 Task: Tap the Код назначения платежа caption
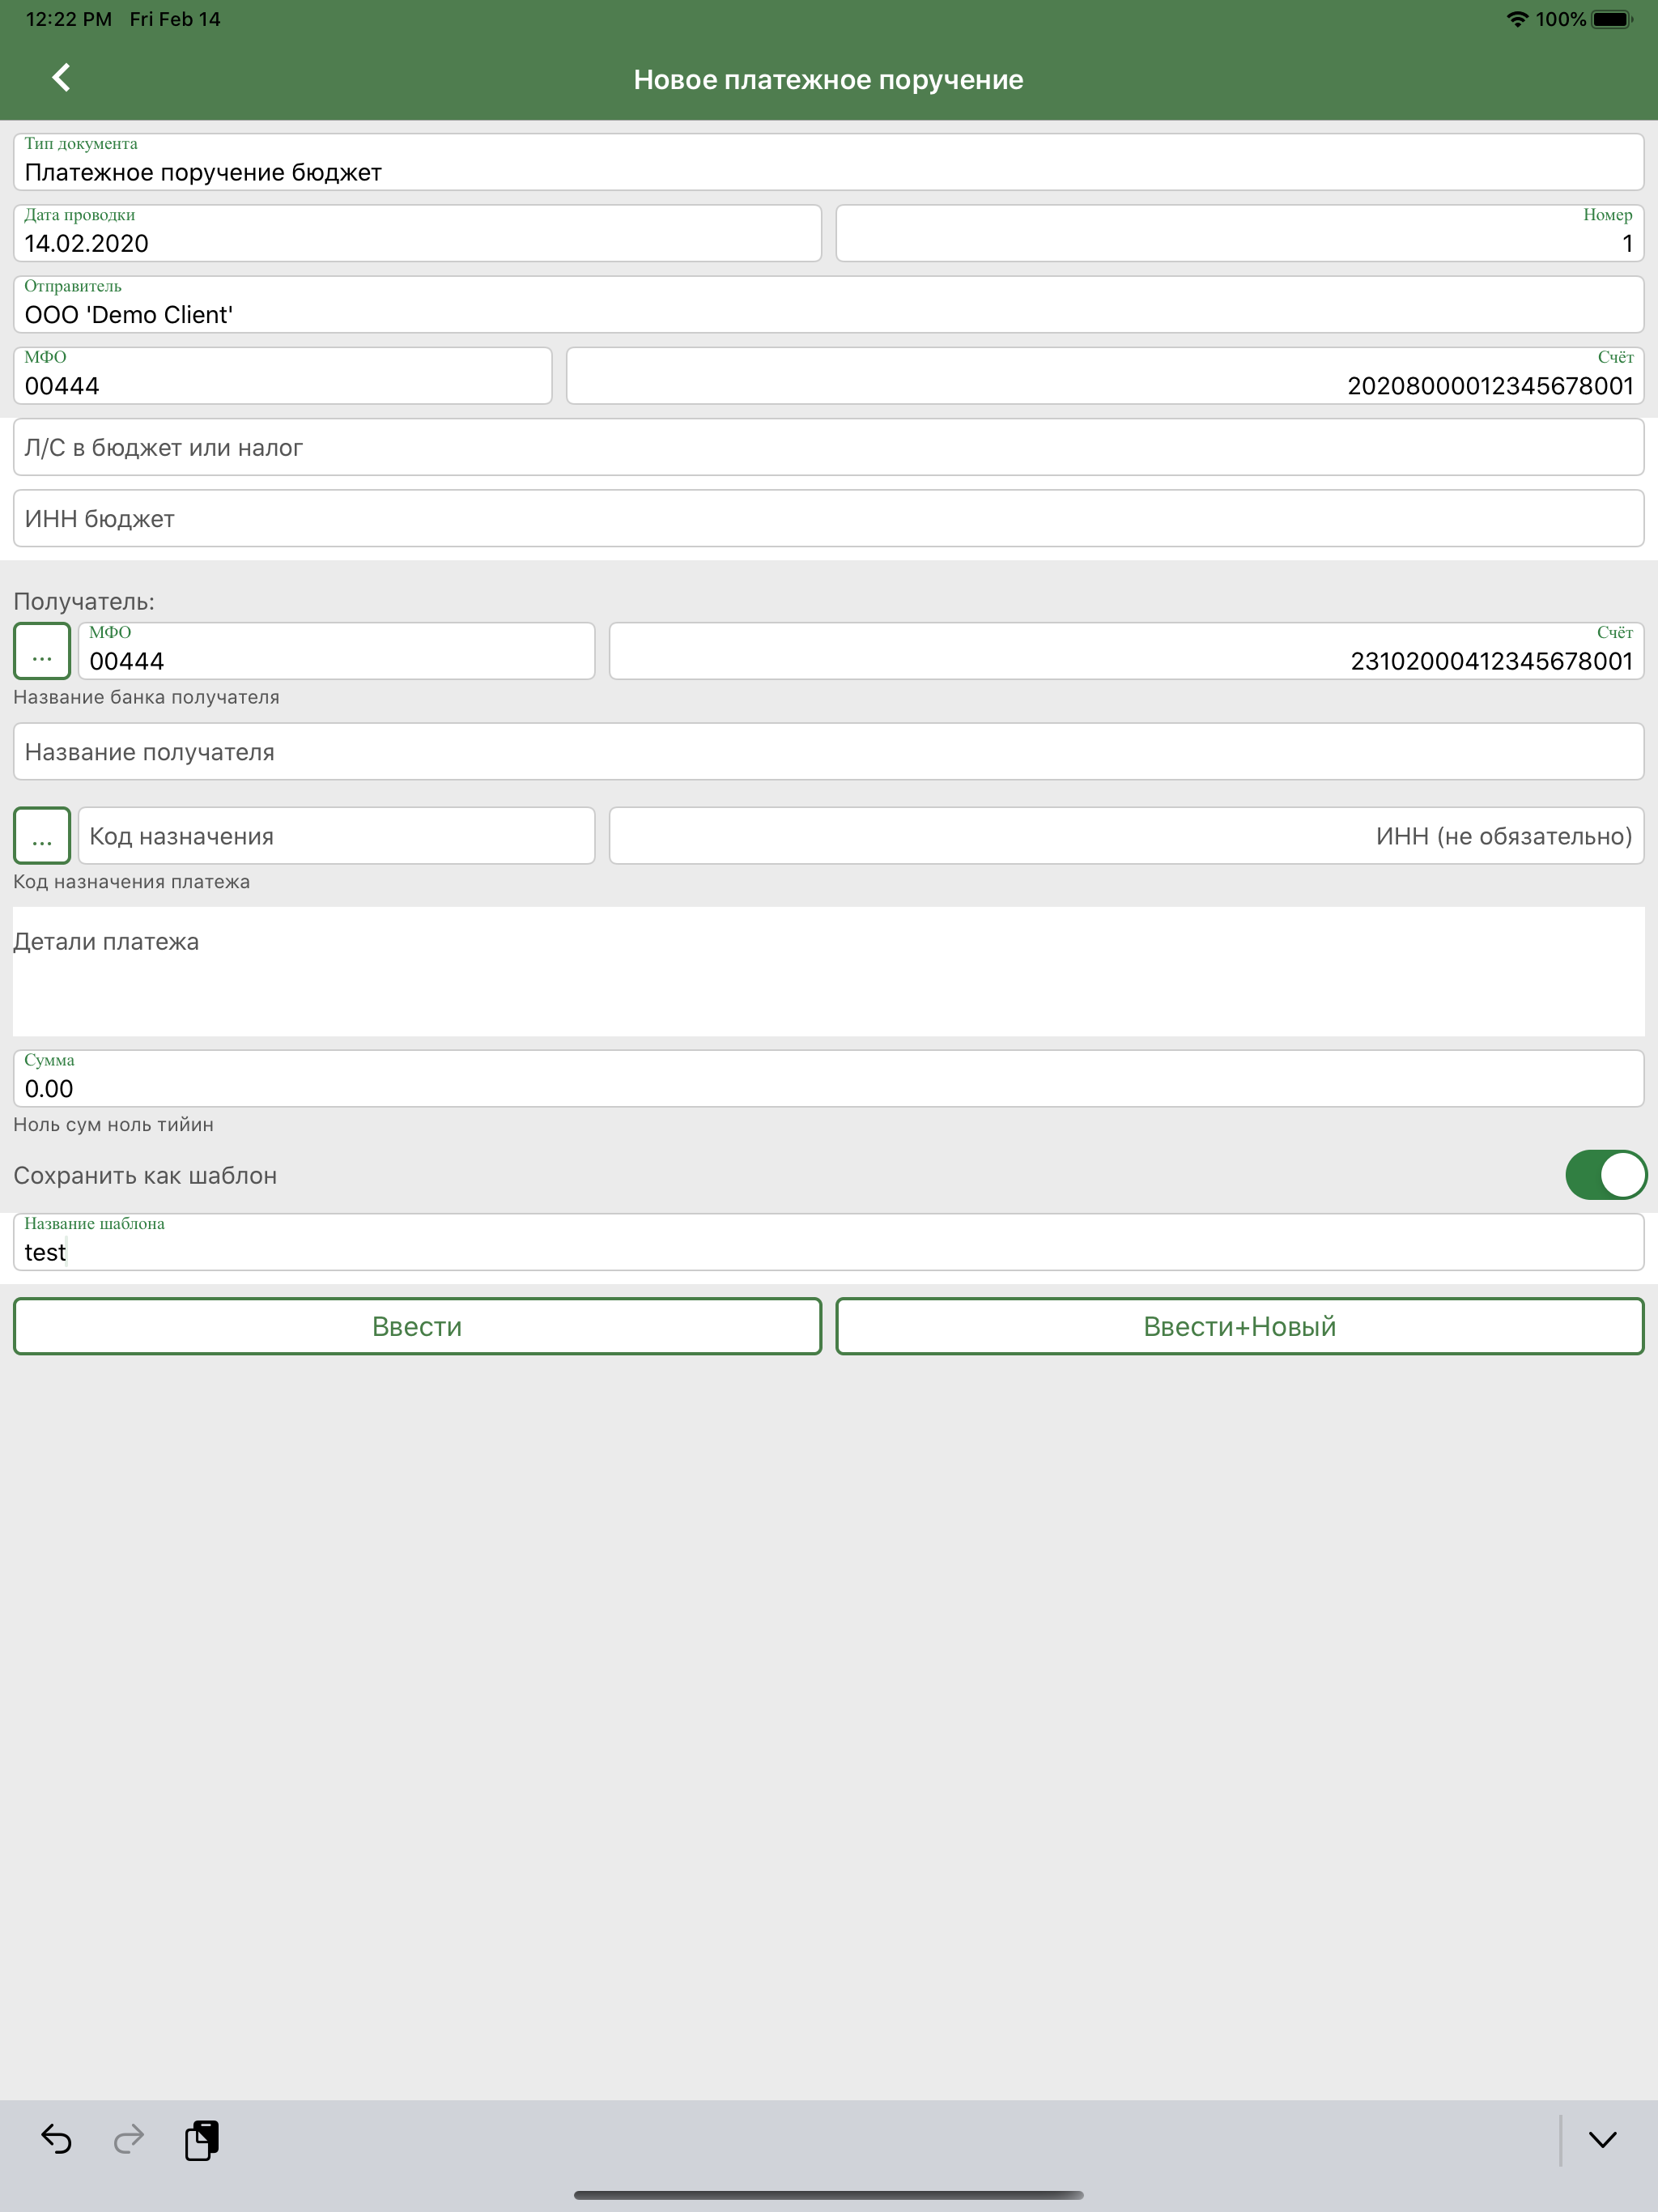point(131,882)
